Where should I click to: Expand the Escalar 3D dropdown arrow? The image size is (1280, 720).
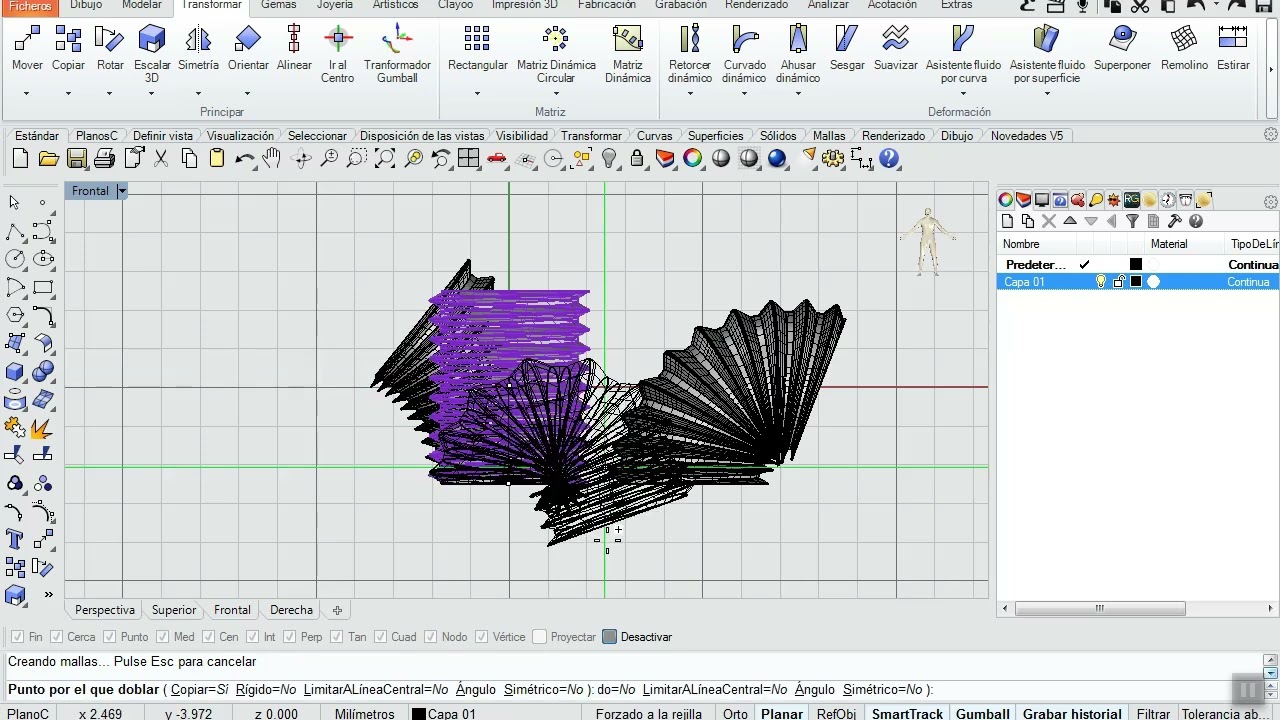152,94
